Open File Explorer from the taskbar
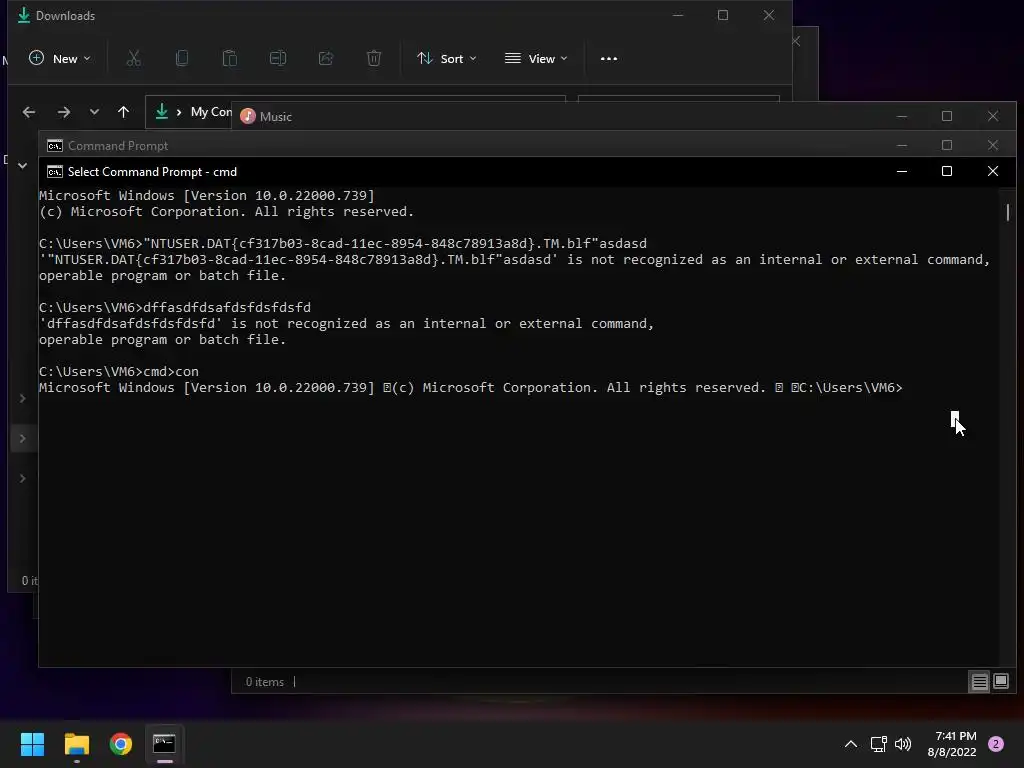The width and height of the screenshot is (1024, 768). (x=76, y=744)
